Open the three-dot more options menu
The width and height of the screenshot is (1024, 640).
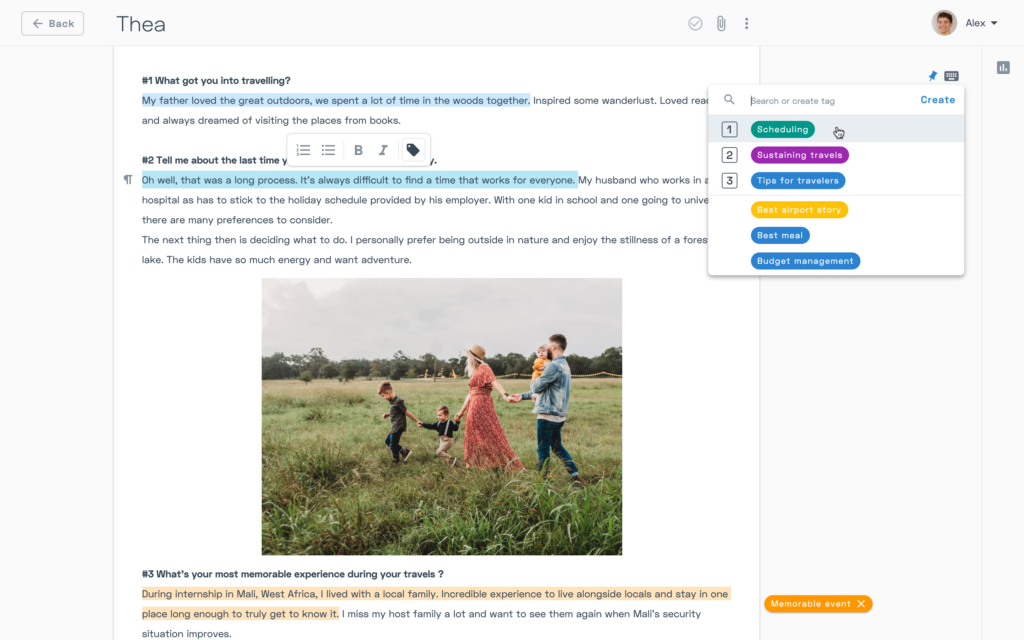[746, 24]
